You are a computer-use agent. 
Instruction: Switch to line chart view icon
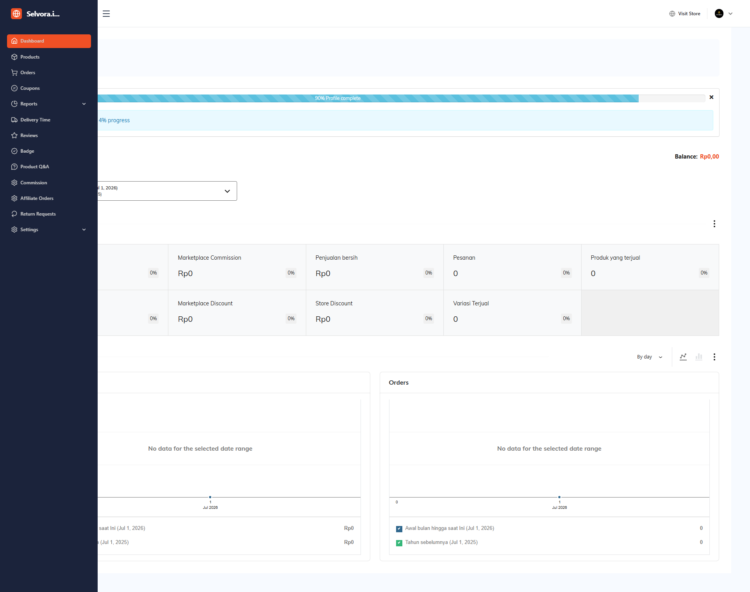point(683,357)
